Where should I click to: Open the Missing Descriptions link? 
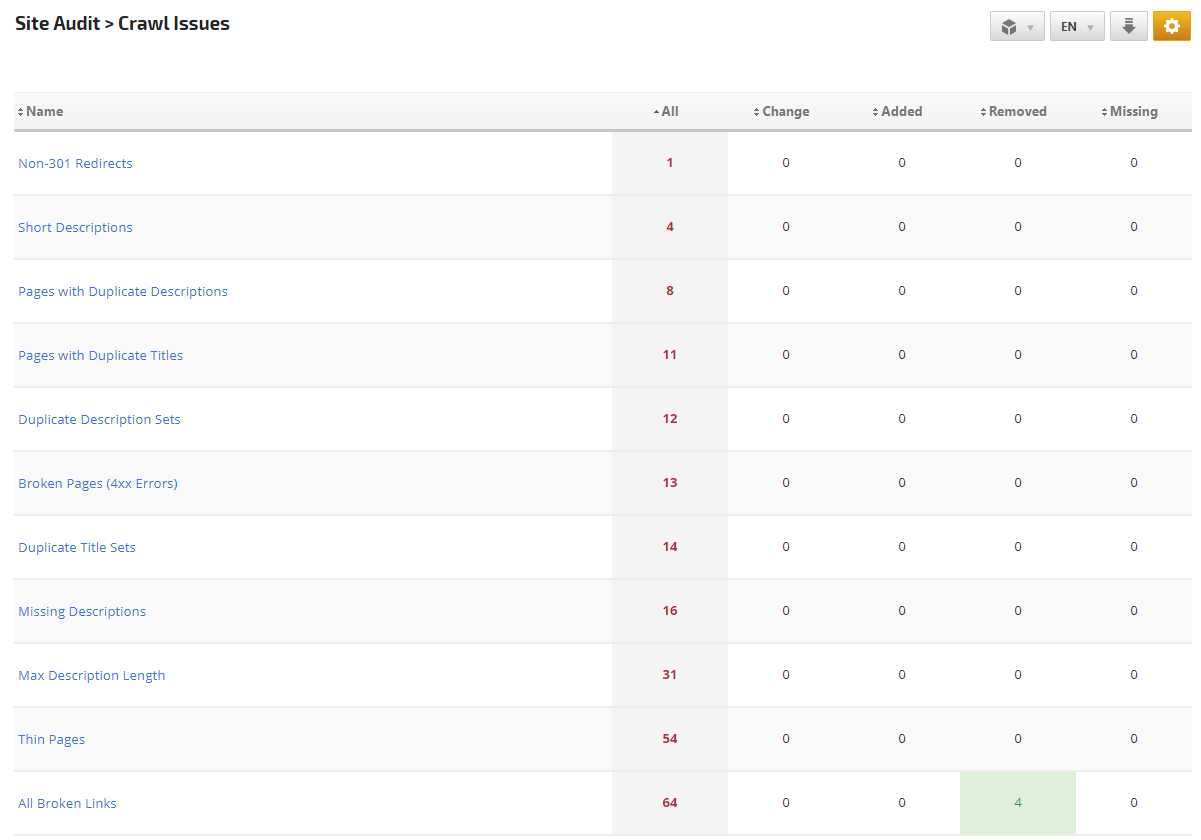(x=82, y=611)
